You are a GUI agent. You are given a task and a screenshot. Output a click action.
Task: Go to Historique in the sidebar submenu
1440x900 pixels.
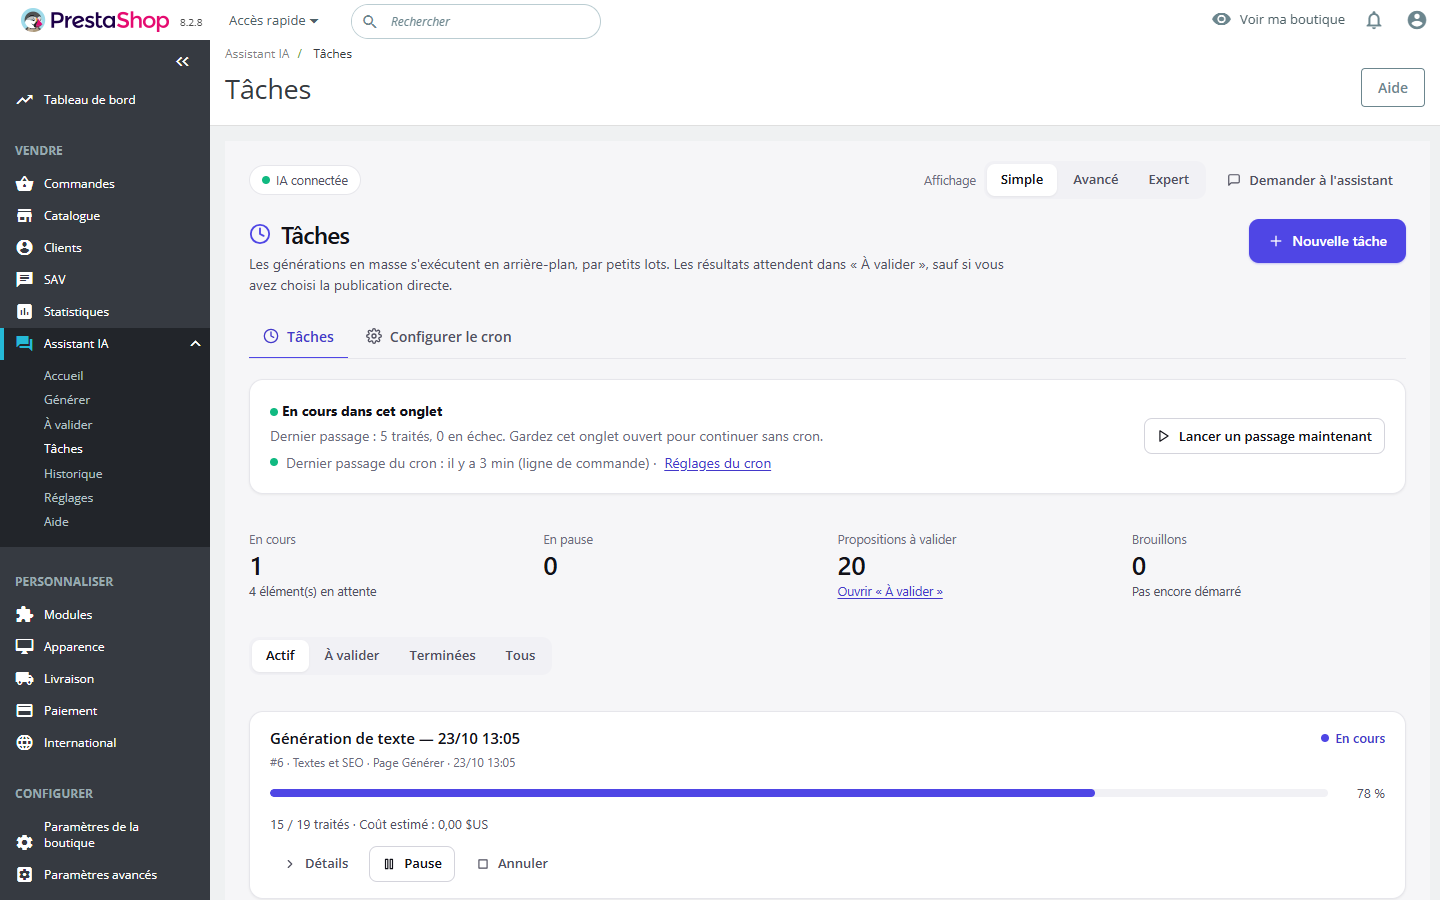tap(73, 474)
